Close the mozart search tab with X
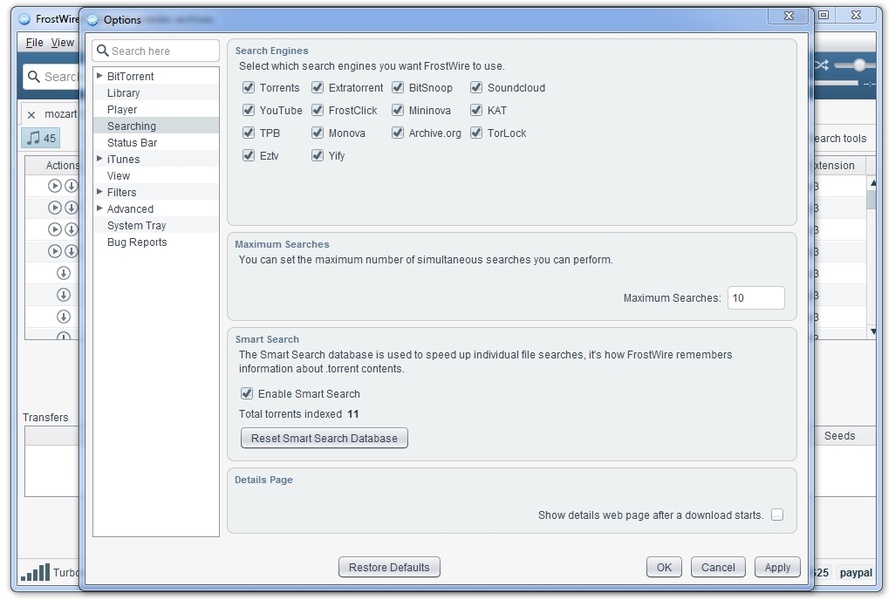895x600 pixels. 31,115
